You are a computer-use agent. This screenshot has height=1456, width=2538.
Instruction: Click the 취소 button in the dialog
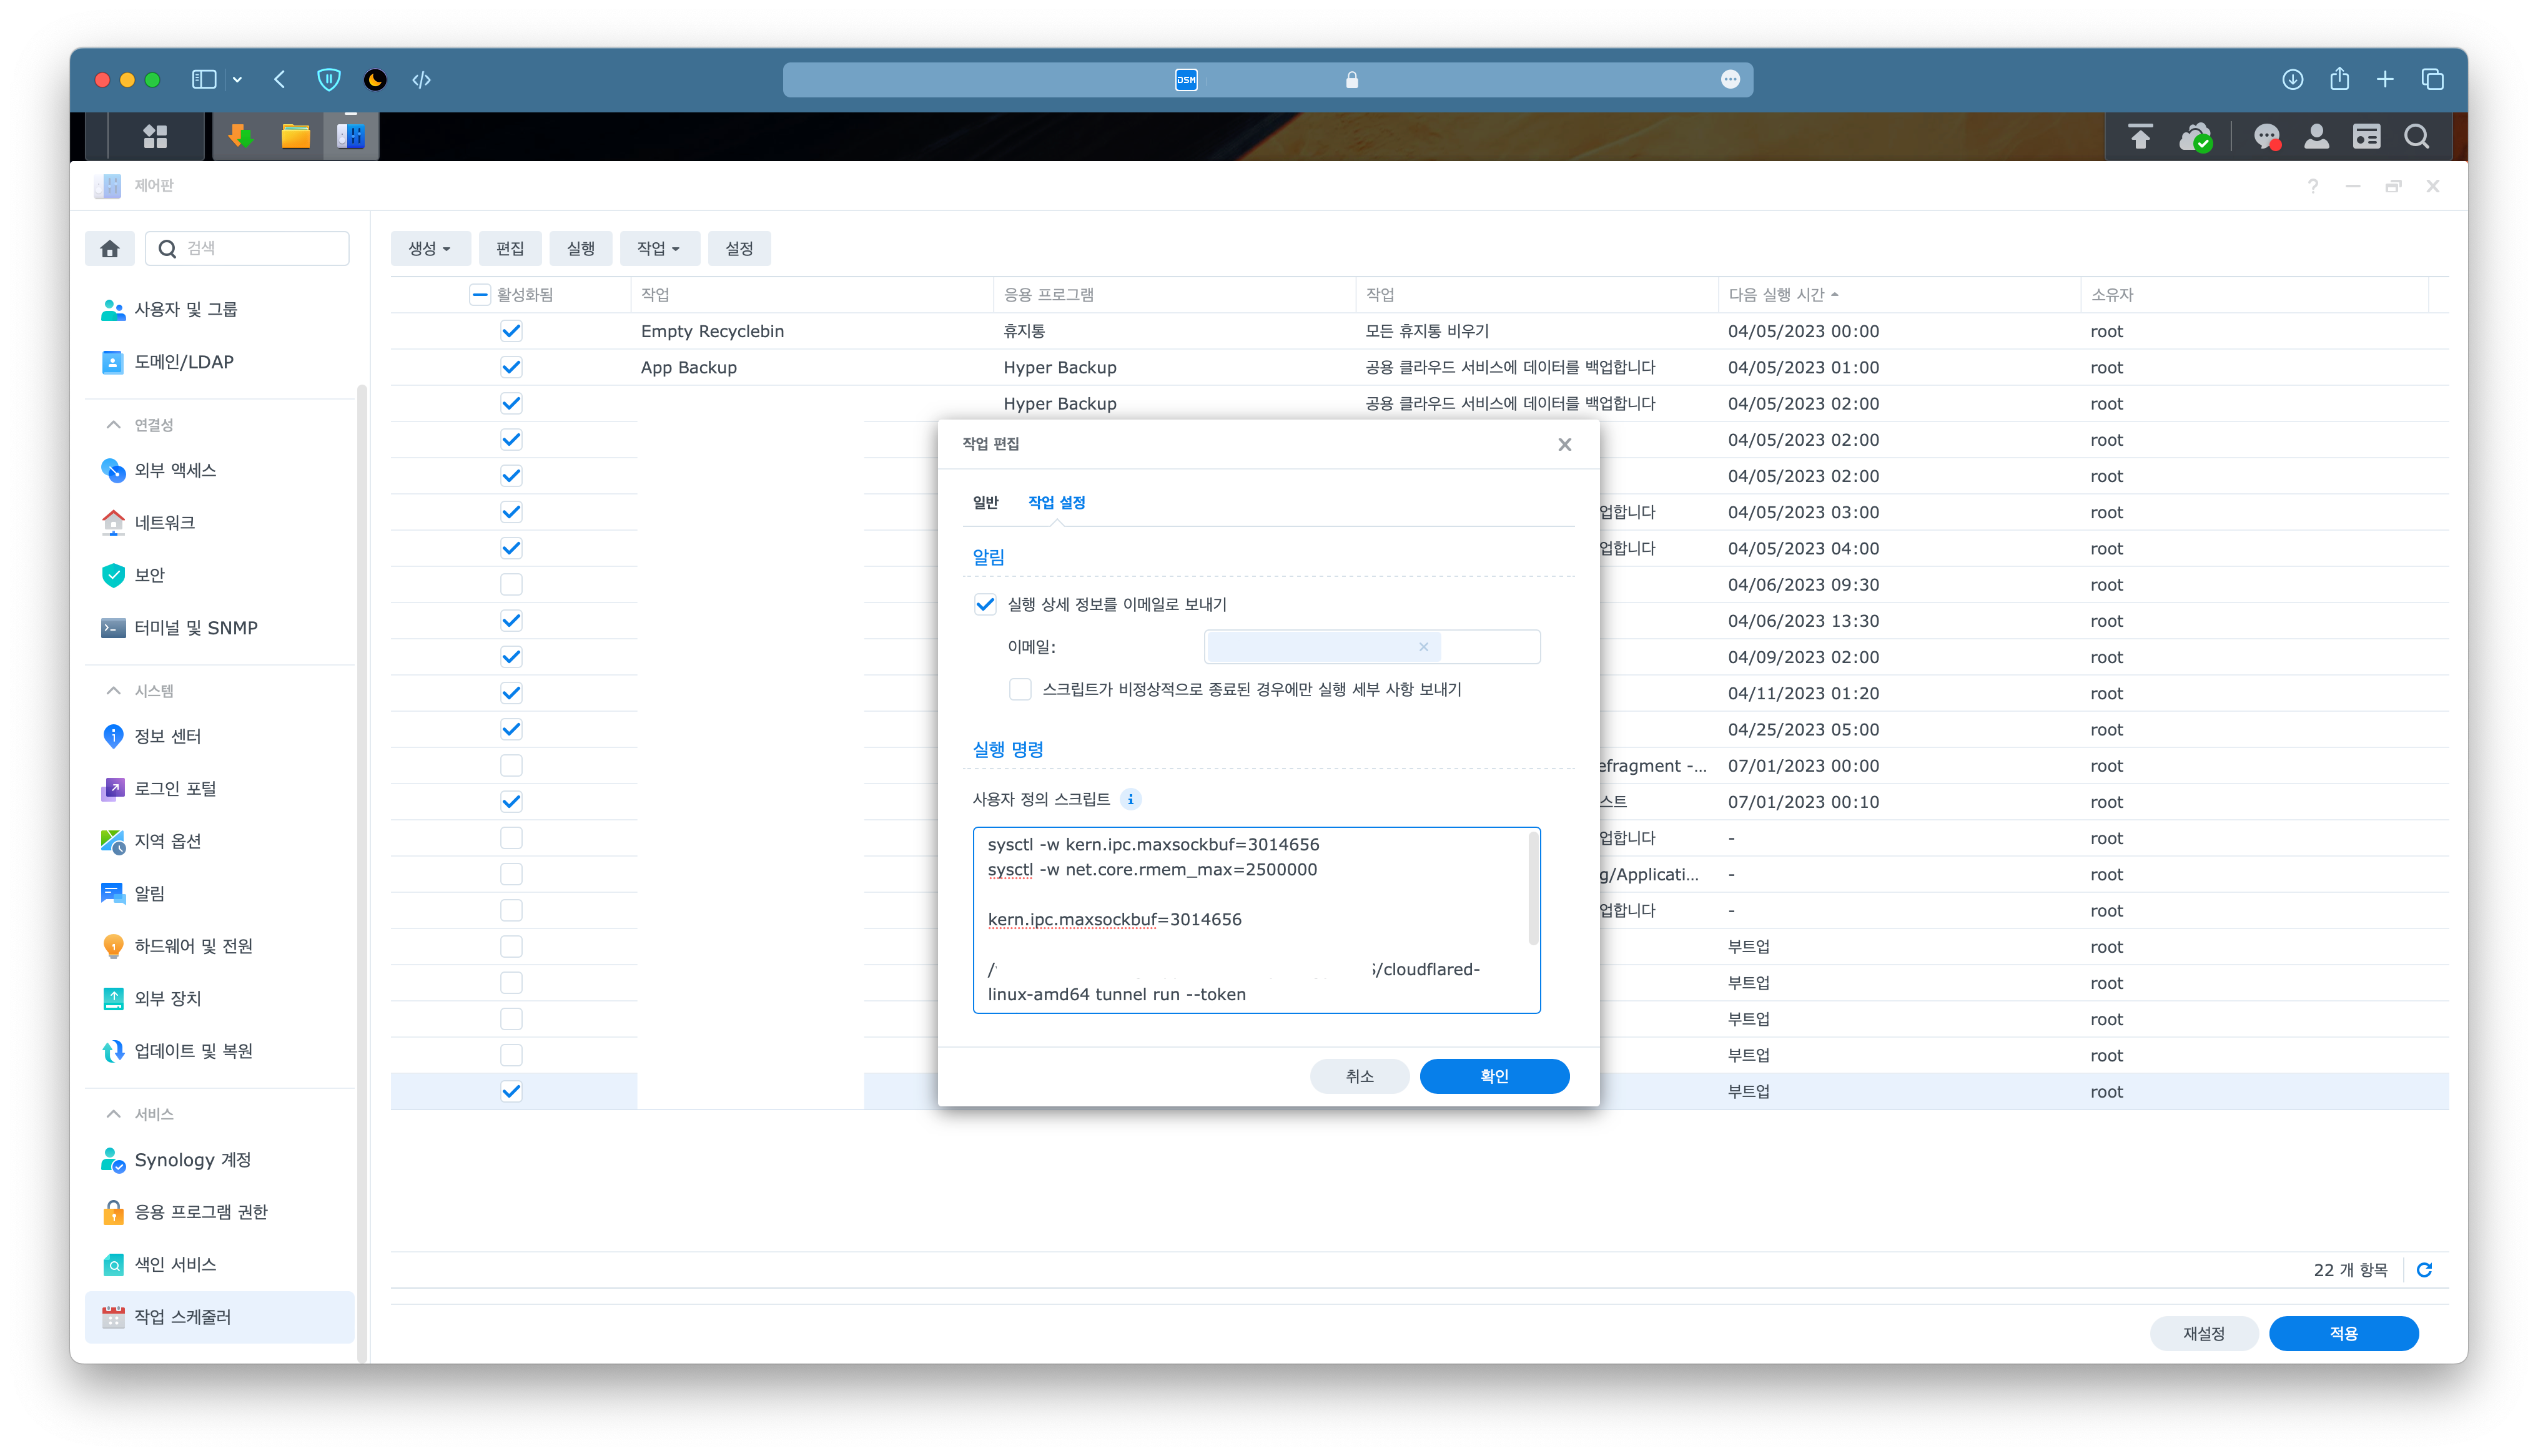(1359, 1076)
